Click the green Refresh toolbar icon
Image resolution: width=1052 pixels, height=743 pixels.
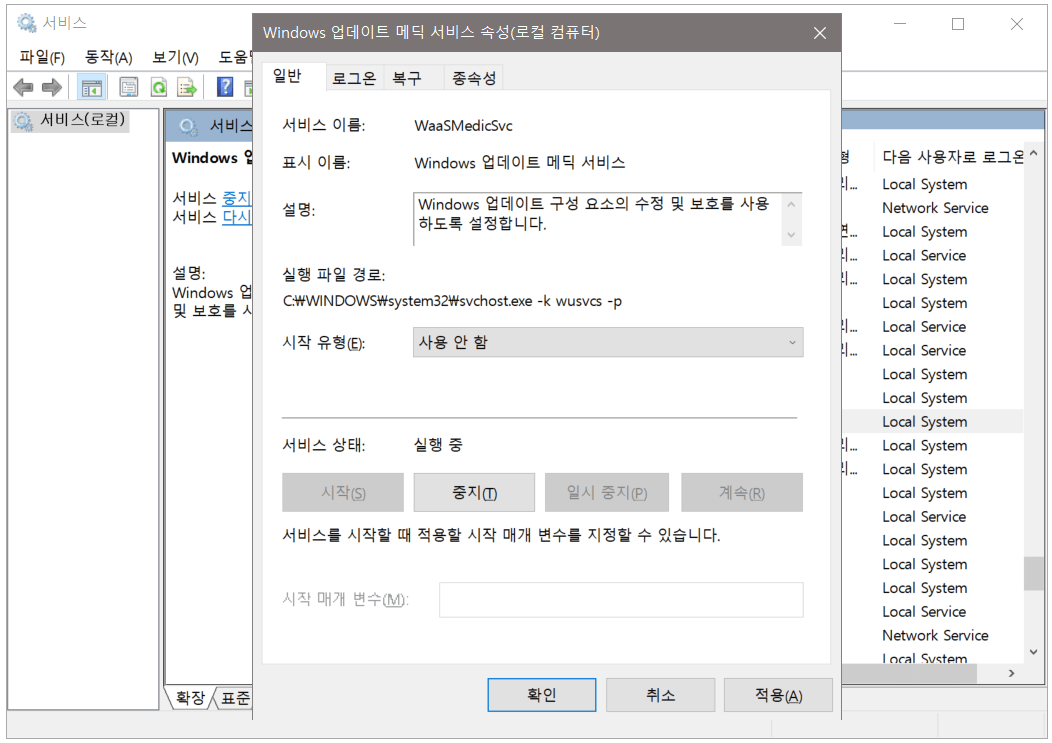click(158, 87)
